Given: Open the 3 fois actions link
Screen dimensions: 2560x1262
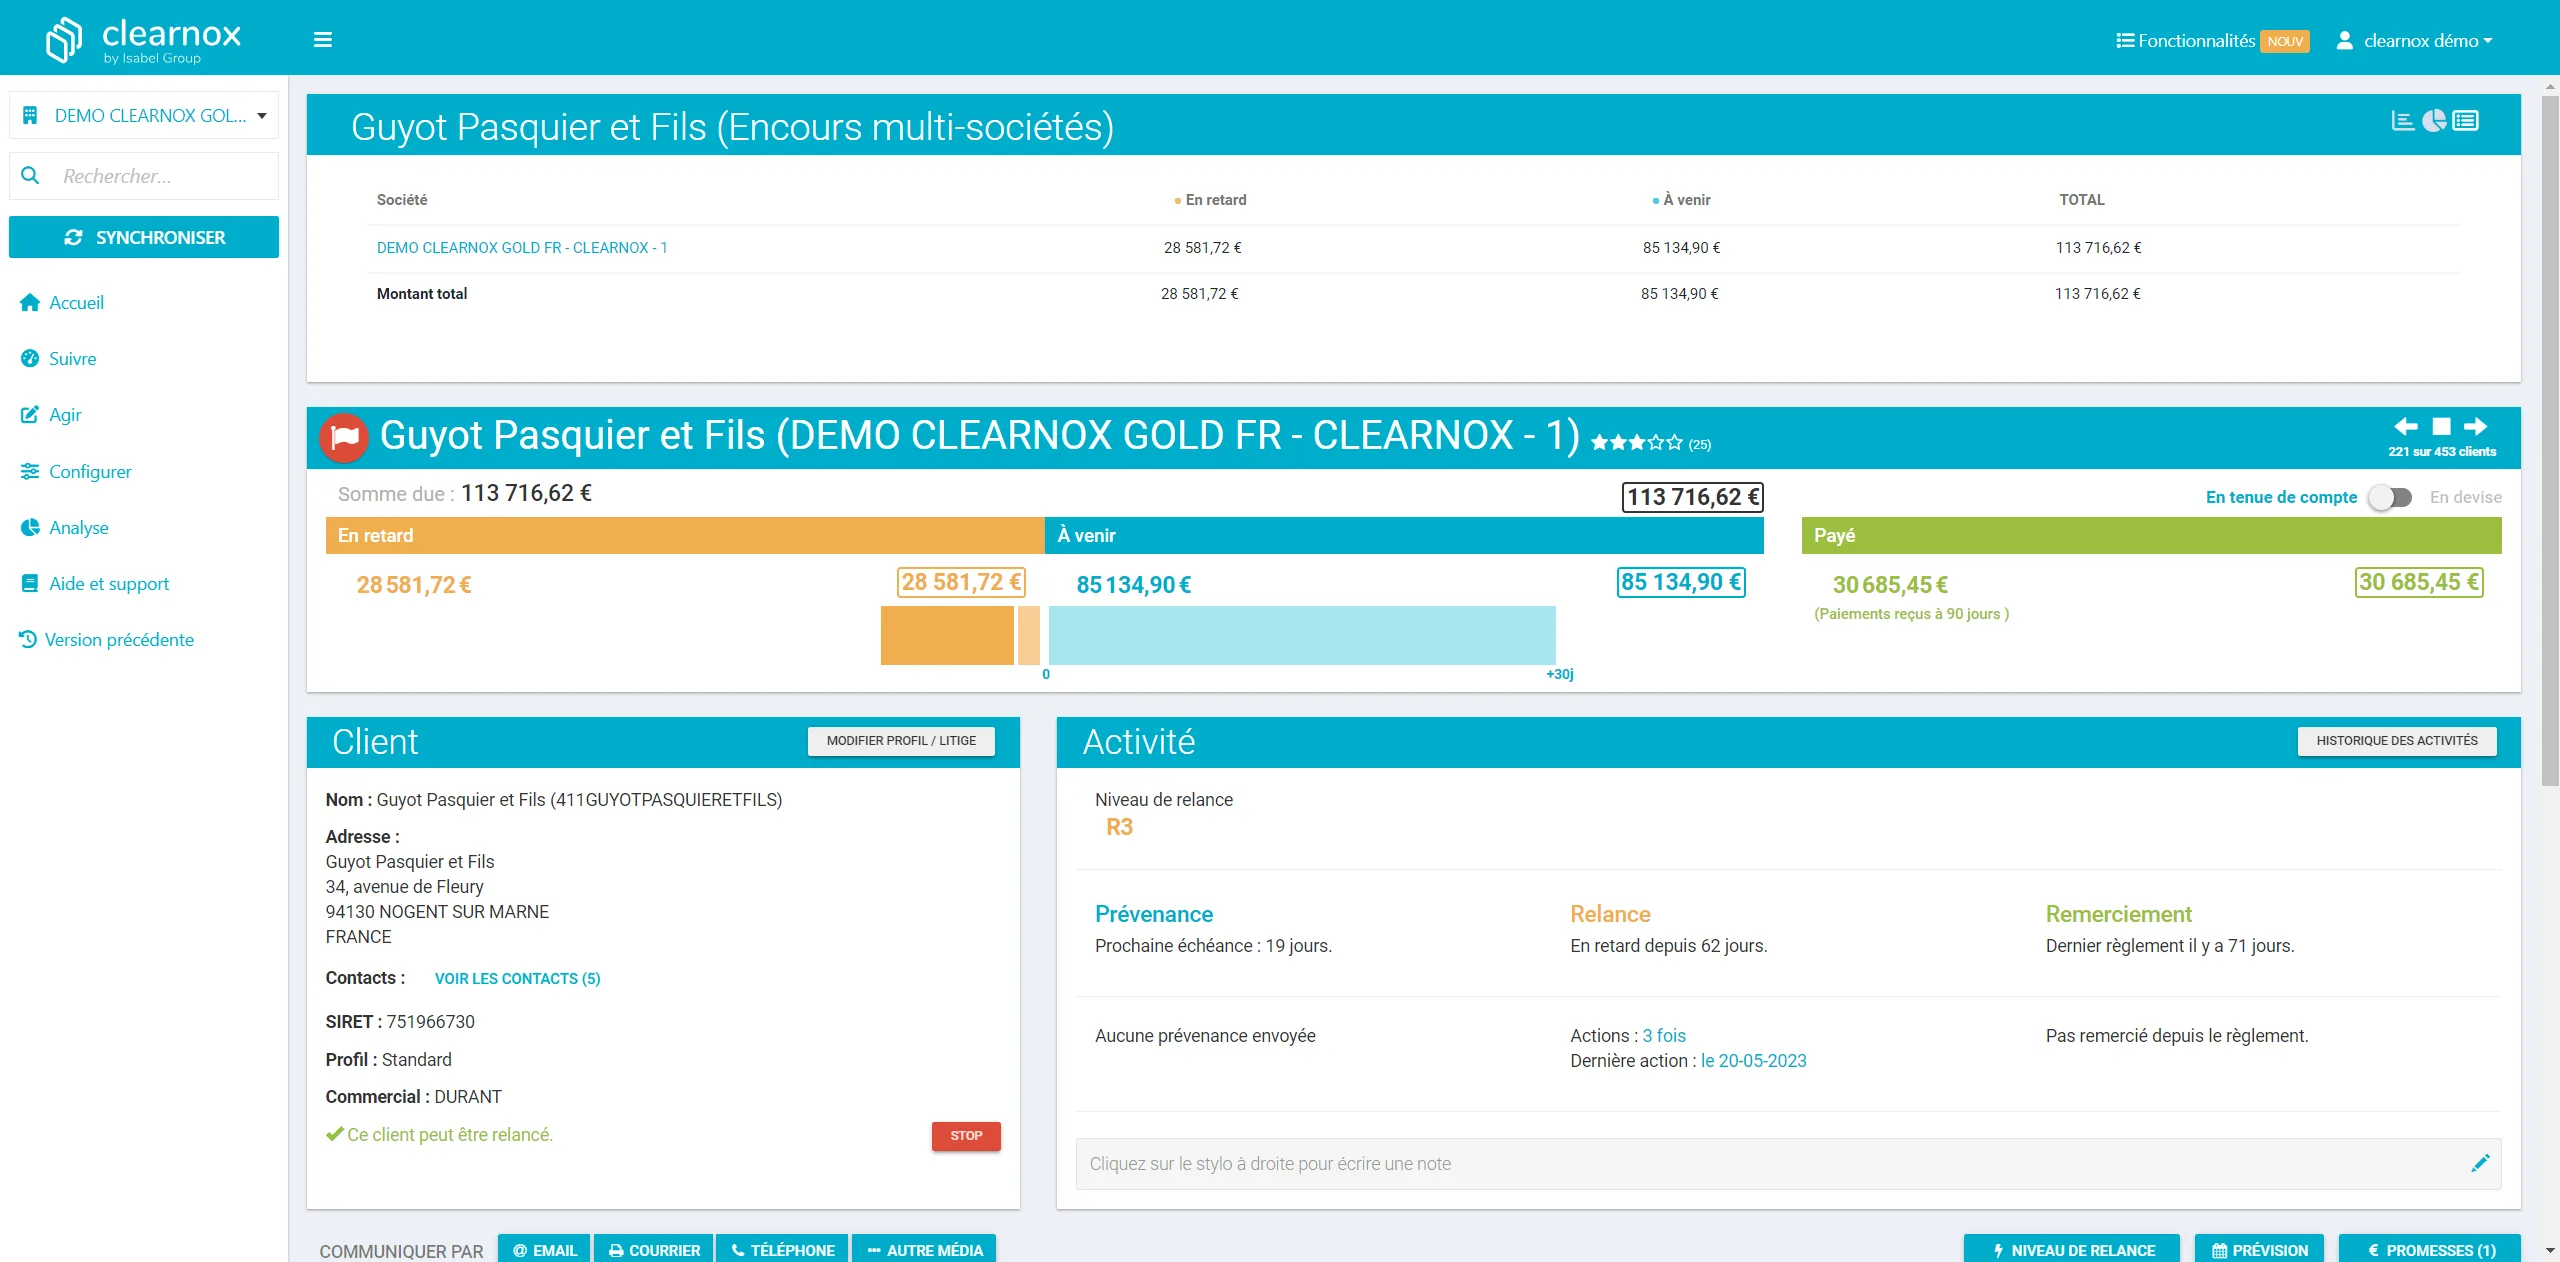Looking at the screenshot, I should pyautogui.click(x=1664, y=1036).
